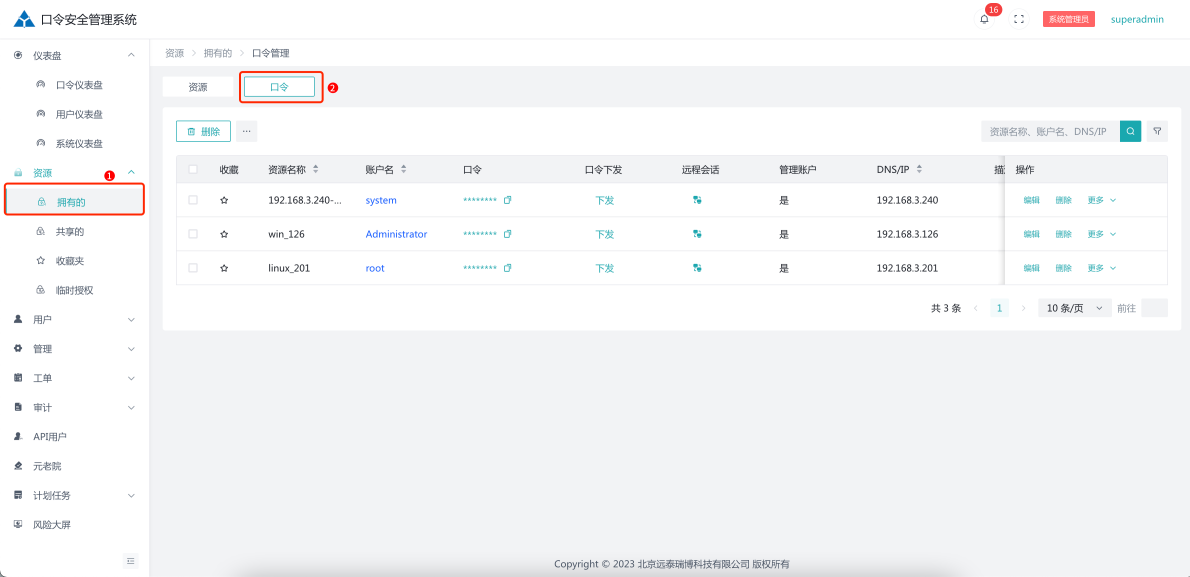
Task: Open 共享的 in the sidebar
Action: (x=70, y=232)
